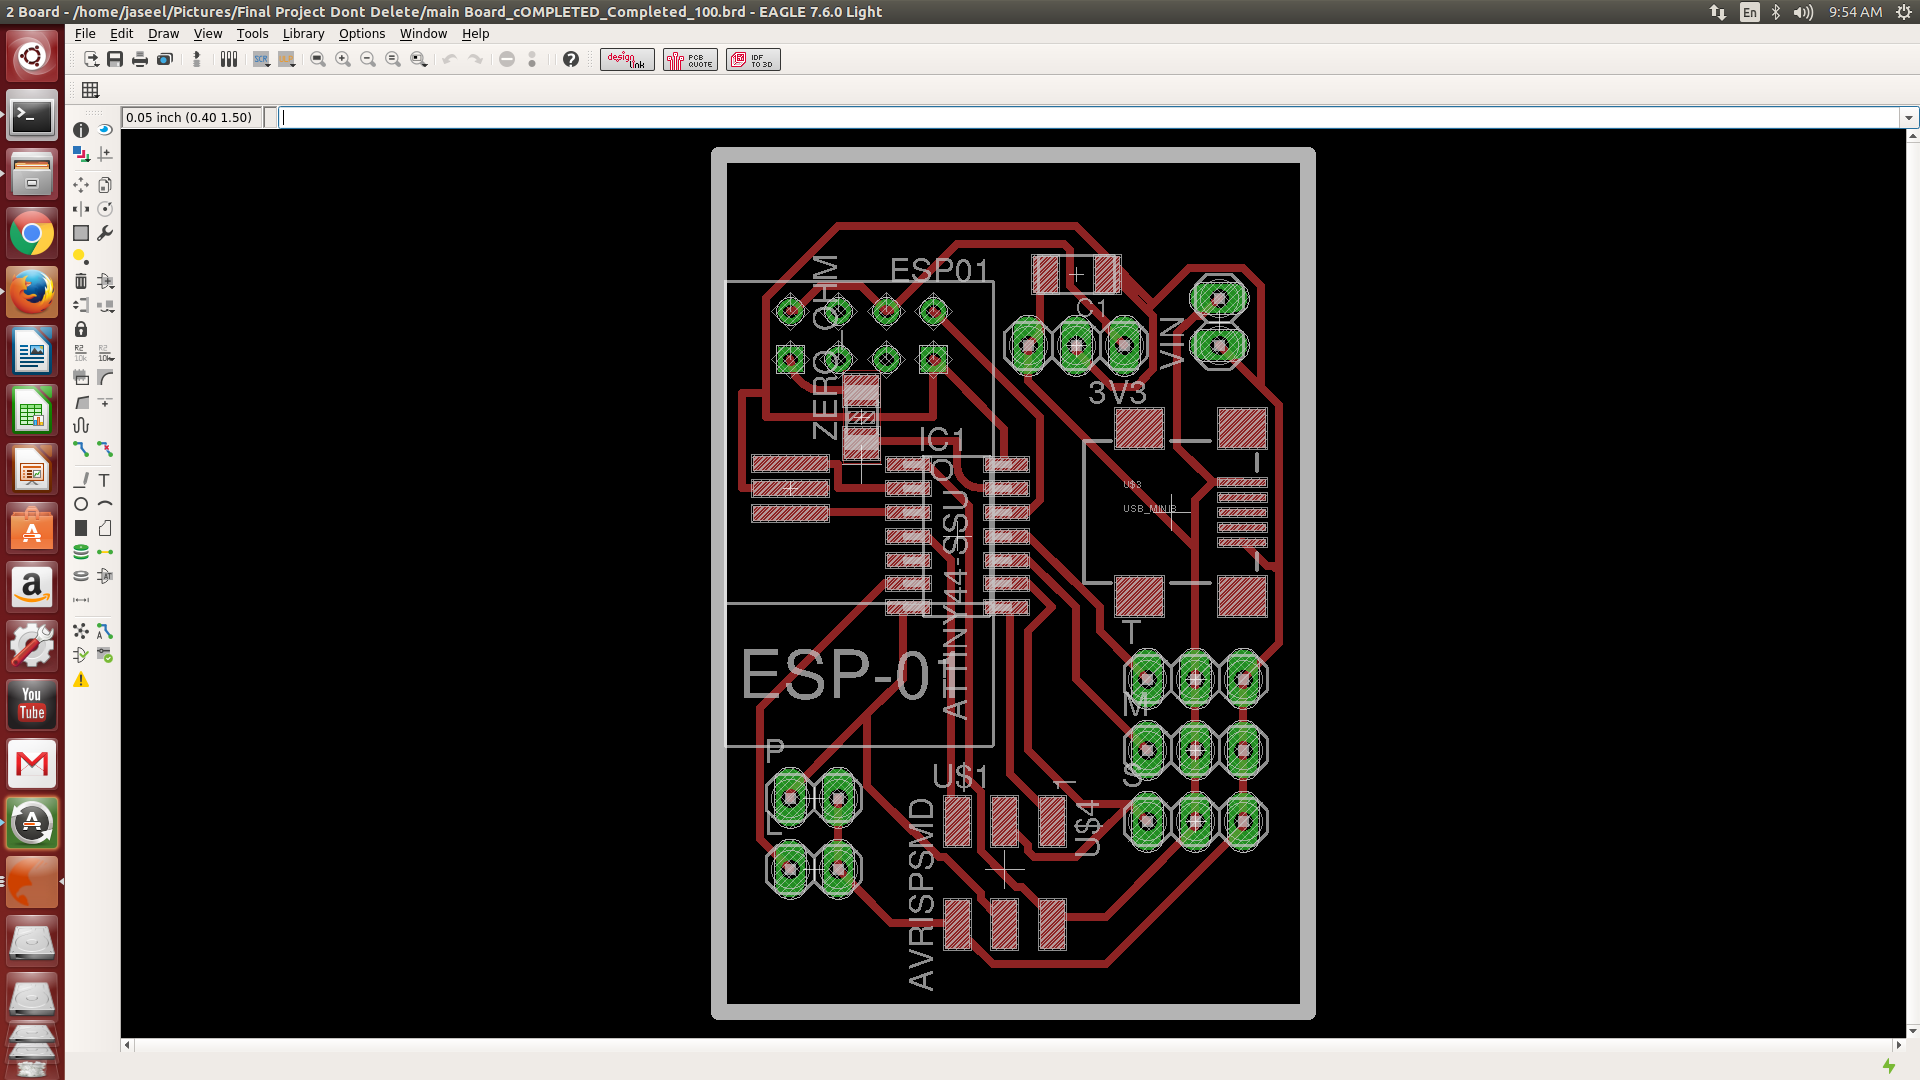
Task: Open the Help question mark icon
Action: 571,60
